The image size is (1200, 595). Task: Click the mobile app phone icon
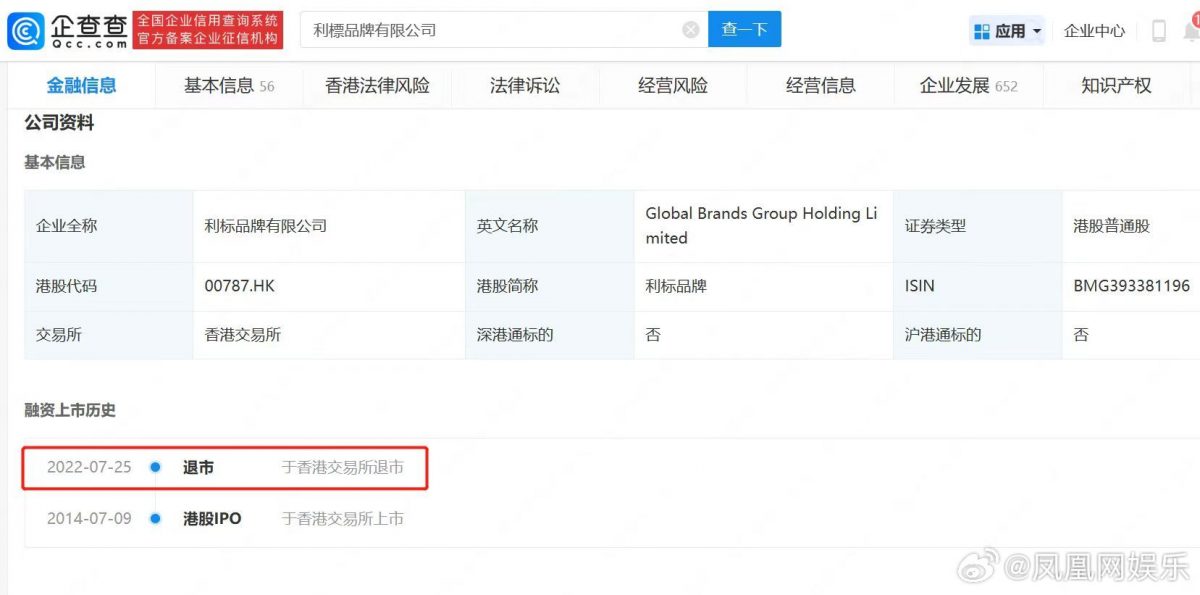click(1159, 30)
